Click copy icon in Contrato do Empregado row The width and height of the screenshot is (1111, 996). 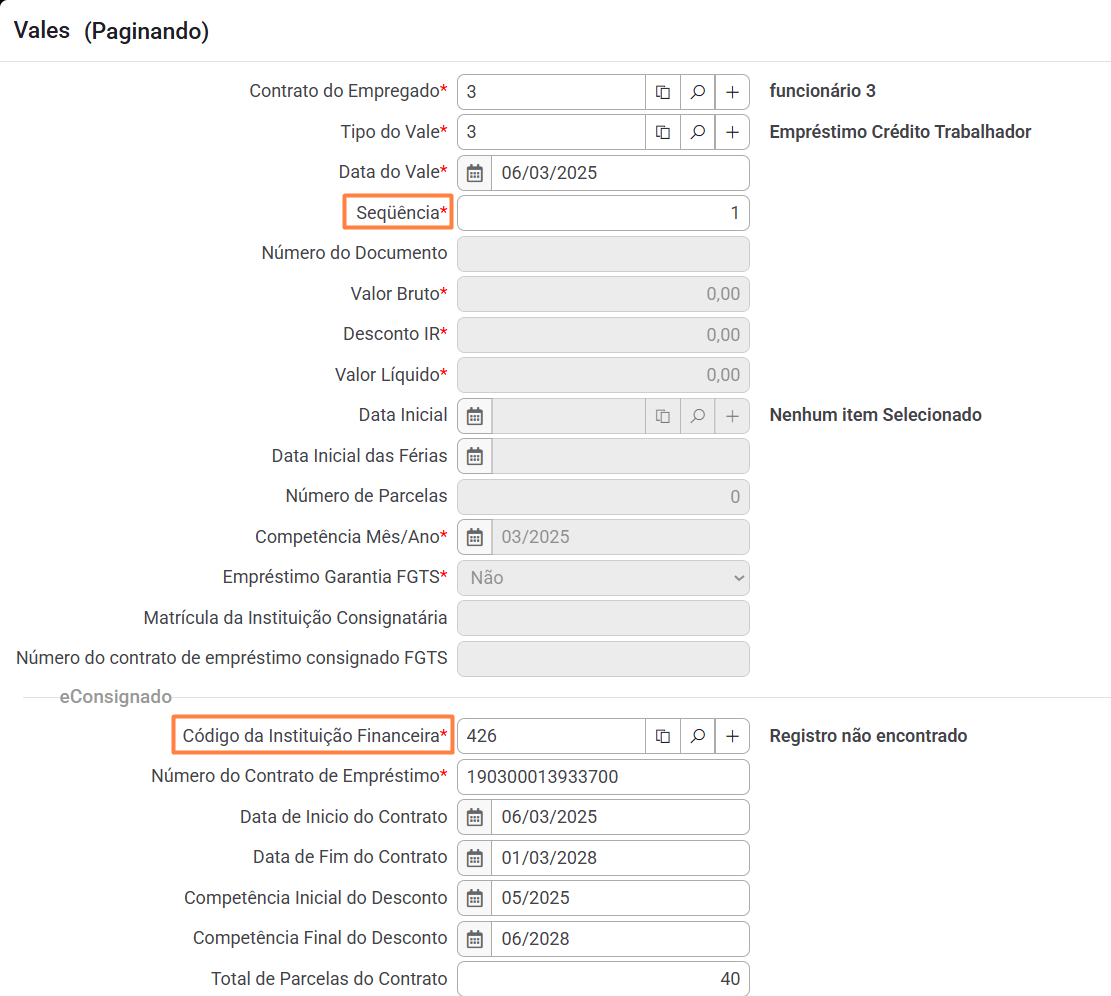click(662, 92)
